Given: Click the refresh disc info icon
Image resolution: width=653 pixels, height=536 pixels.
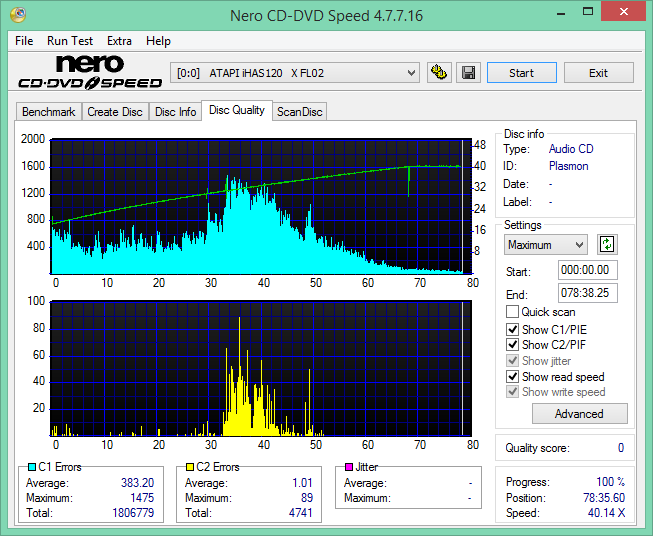Looking at the screenshot, I should pyautogui.click(x=607, y=244).
